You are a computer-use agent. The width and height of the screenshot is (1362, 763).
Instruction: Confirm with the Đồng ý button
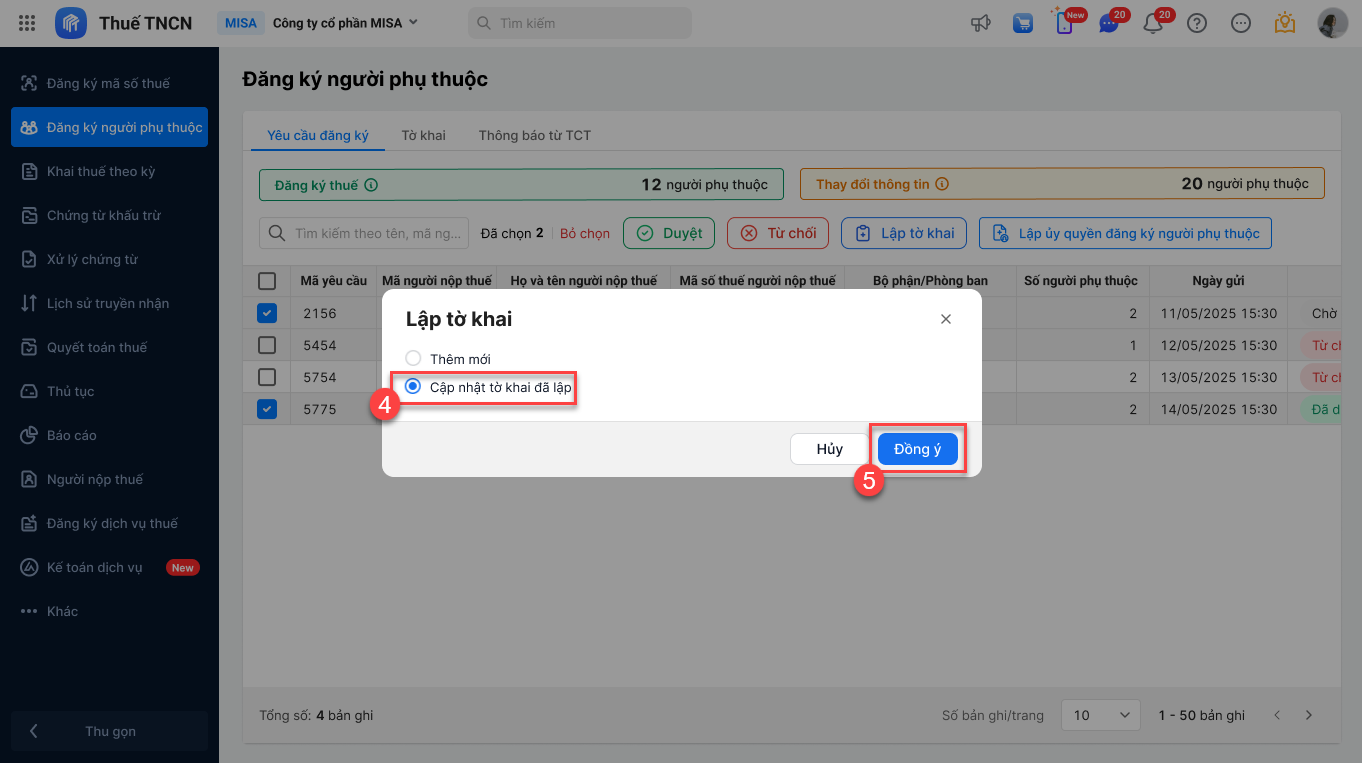[x=917, y=449]
